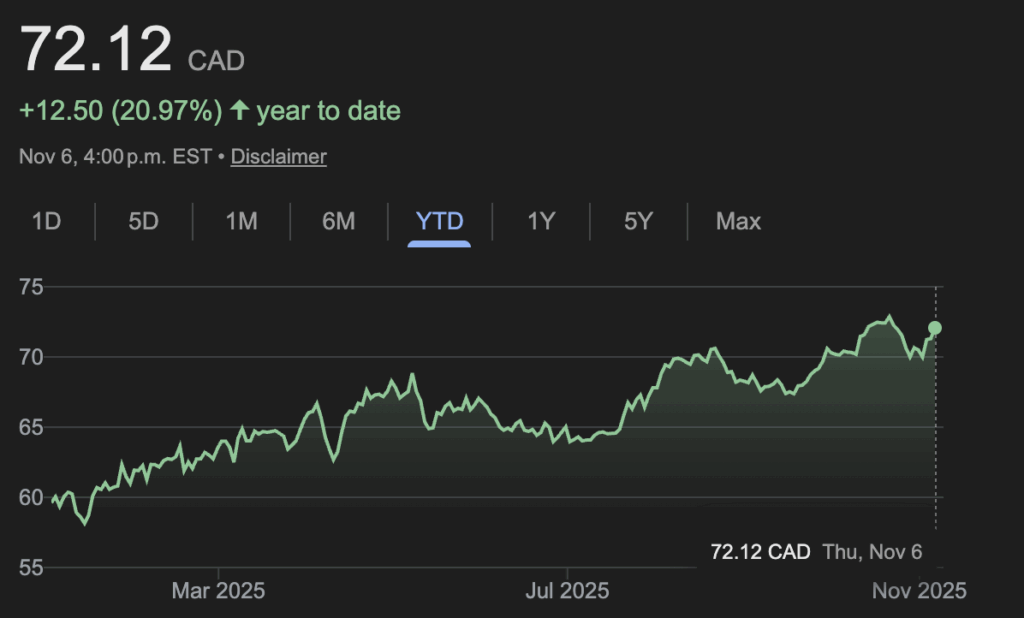
Task: Open the Disclaimer link
Action: (x=278, y=157)
